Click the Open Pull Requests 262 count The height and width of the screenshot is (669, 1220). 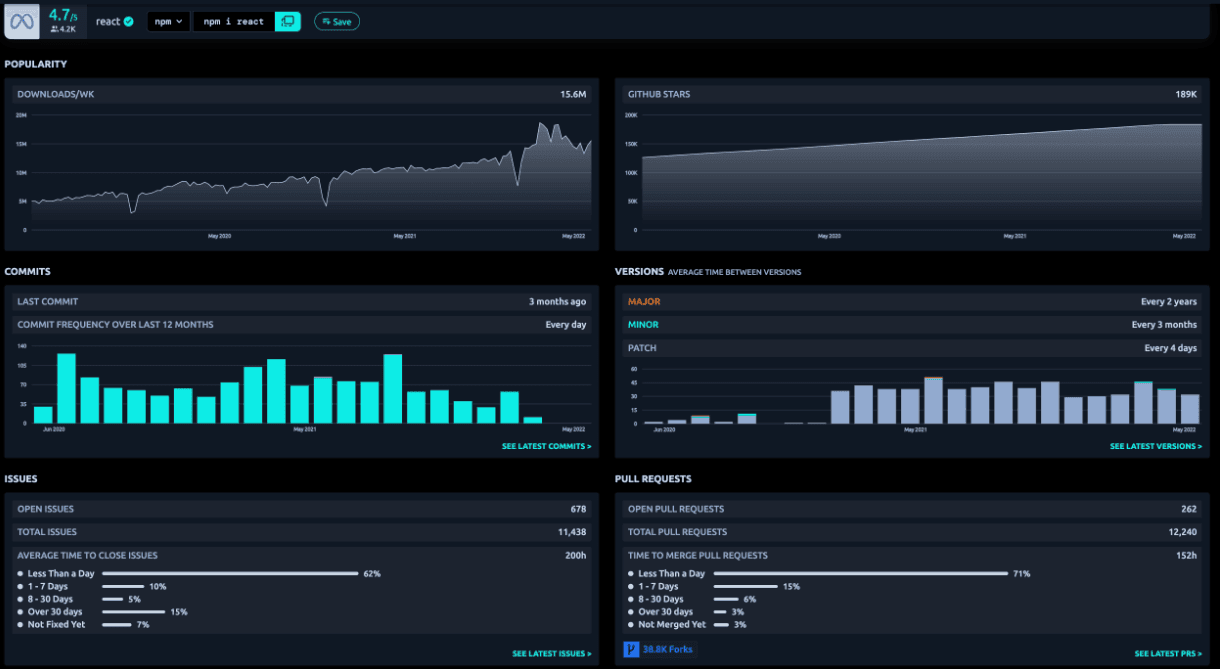1188,509
